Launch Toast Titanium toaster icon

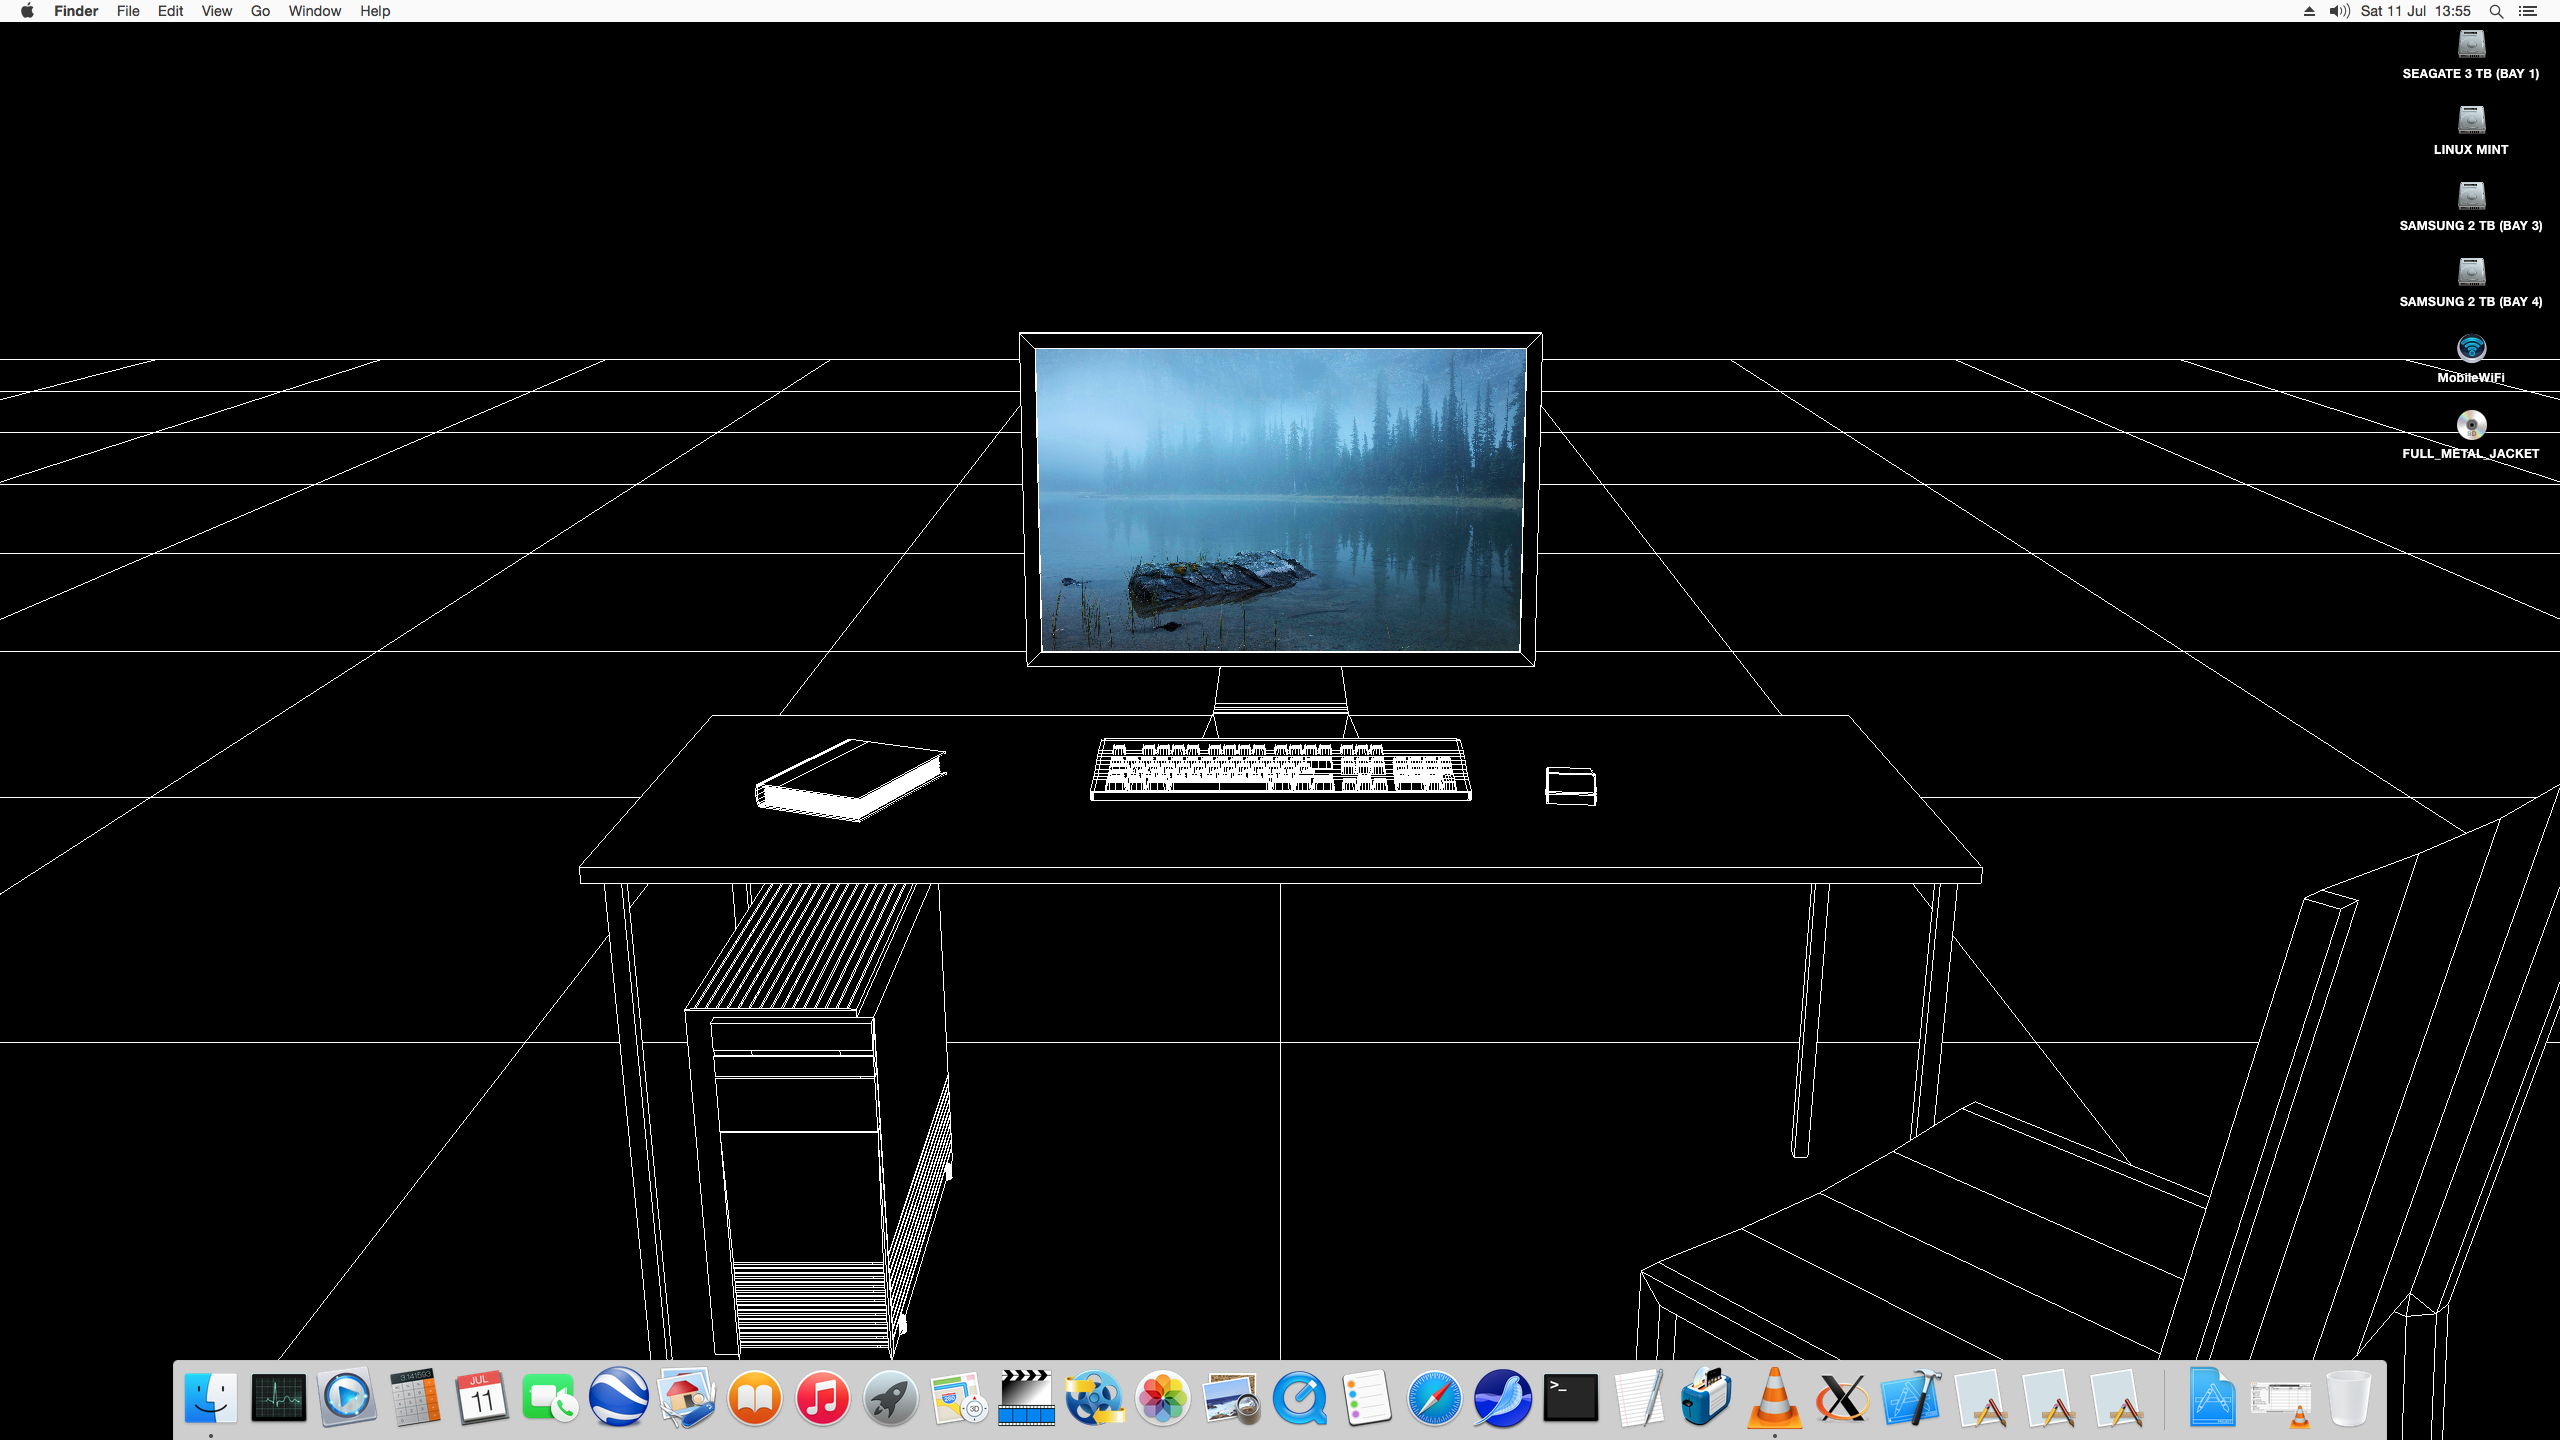(1706, 1397)
